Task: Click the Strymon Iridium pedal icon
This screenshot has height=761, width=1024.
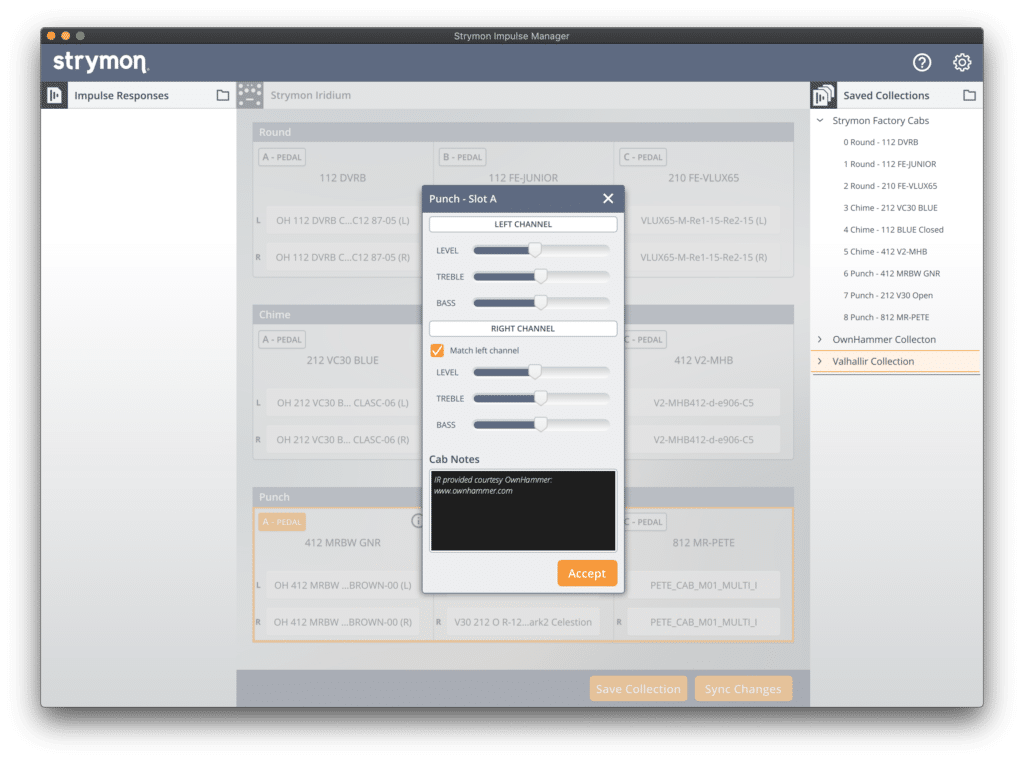Action: 250,95
